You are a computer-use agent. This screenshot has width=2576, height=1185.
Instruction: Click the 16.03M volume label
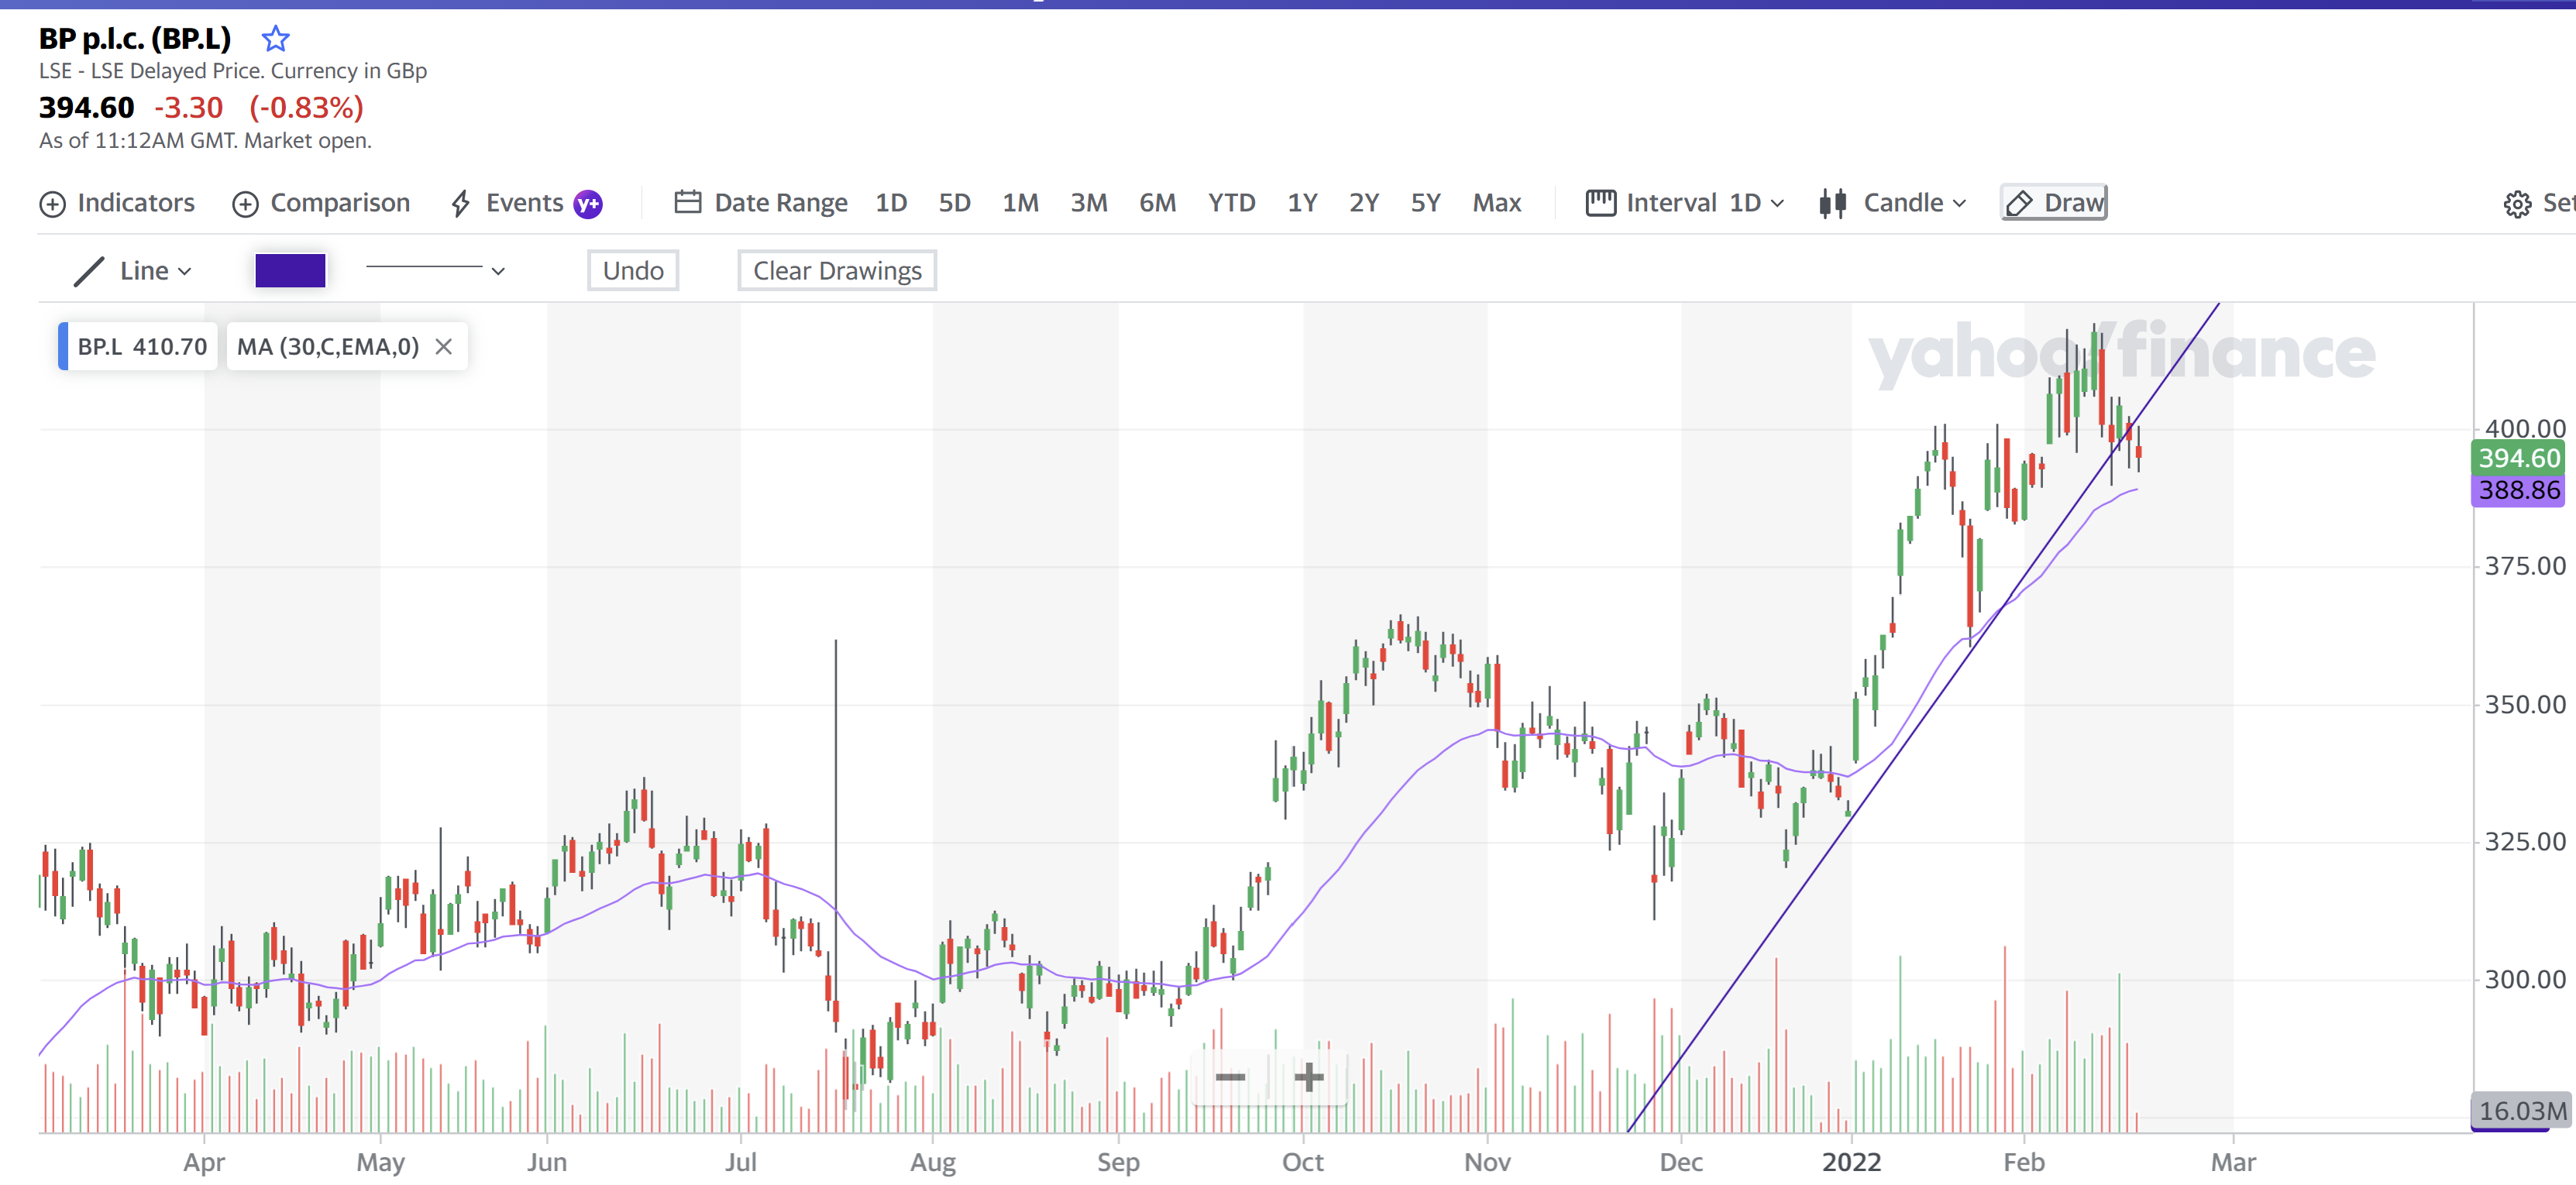pyautogui.click(x=2521, y=1111)
